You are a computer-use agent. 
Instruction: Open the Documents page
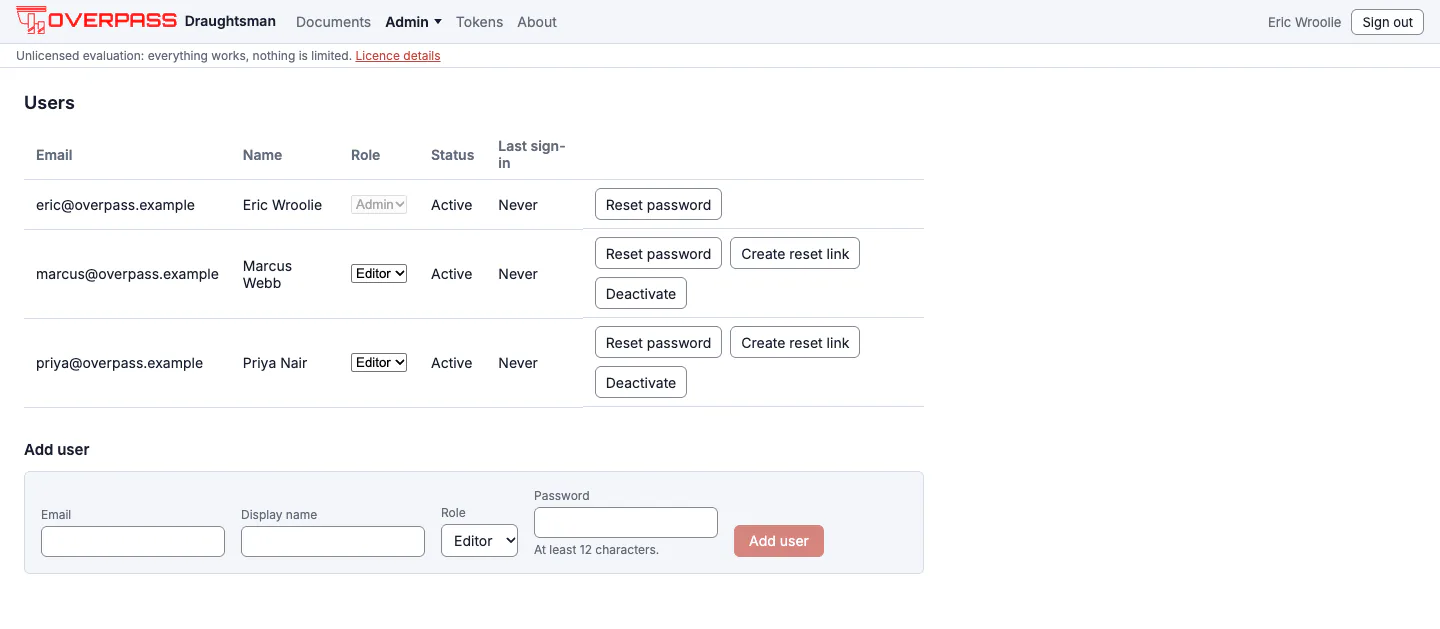(x=333, y=22)
